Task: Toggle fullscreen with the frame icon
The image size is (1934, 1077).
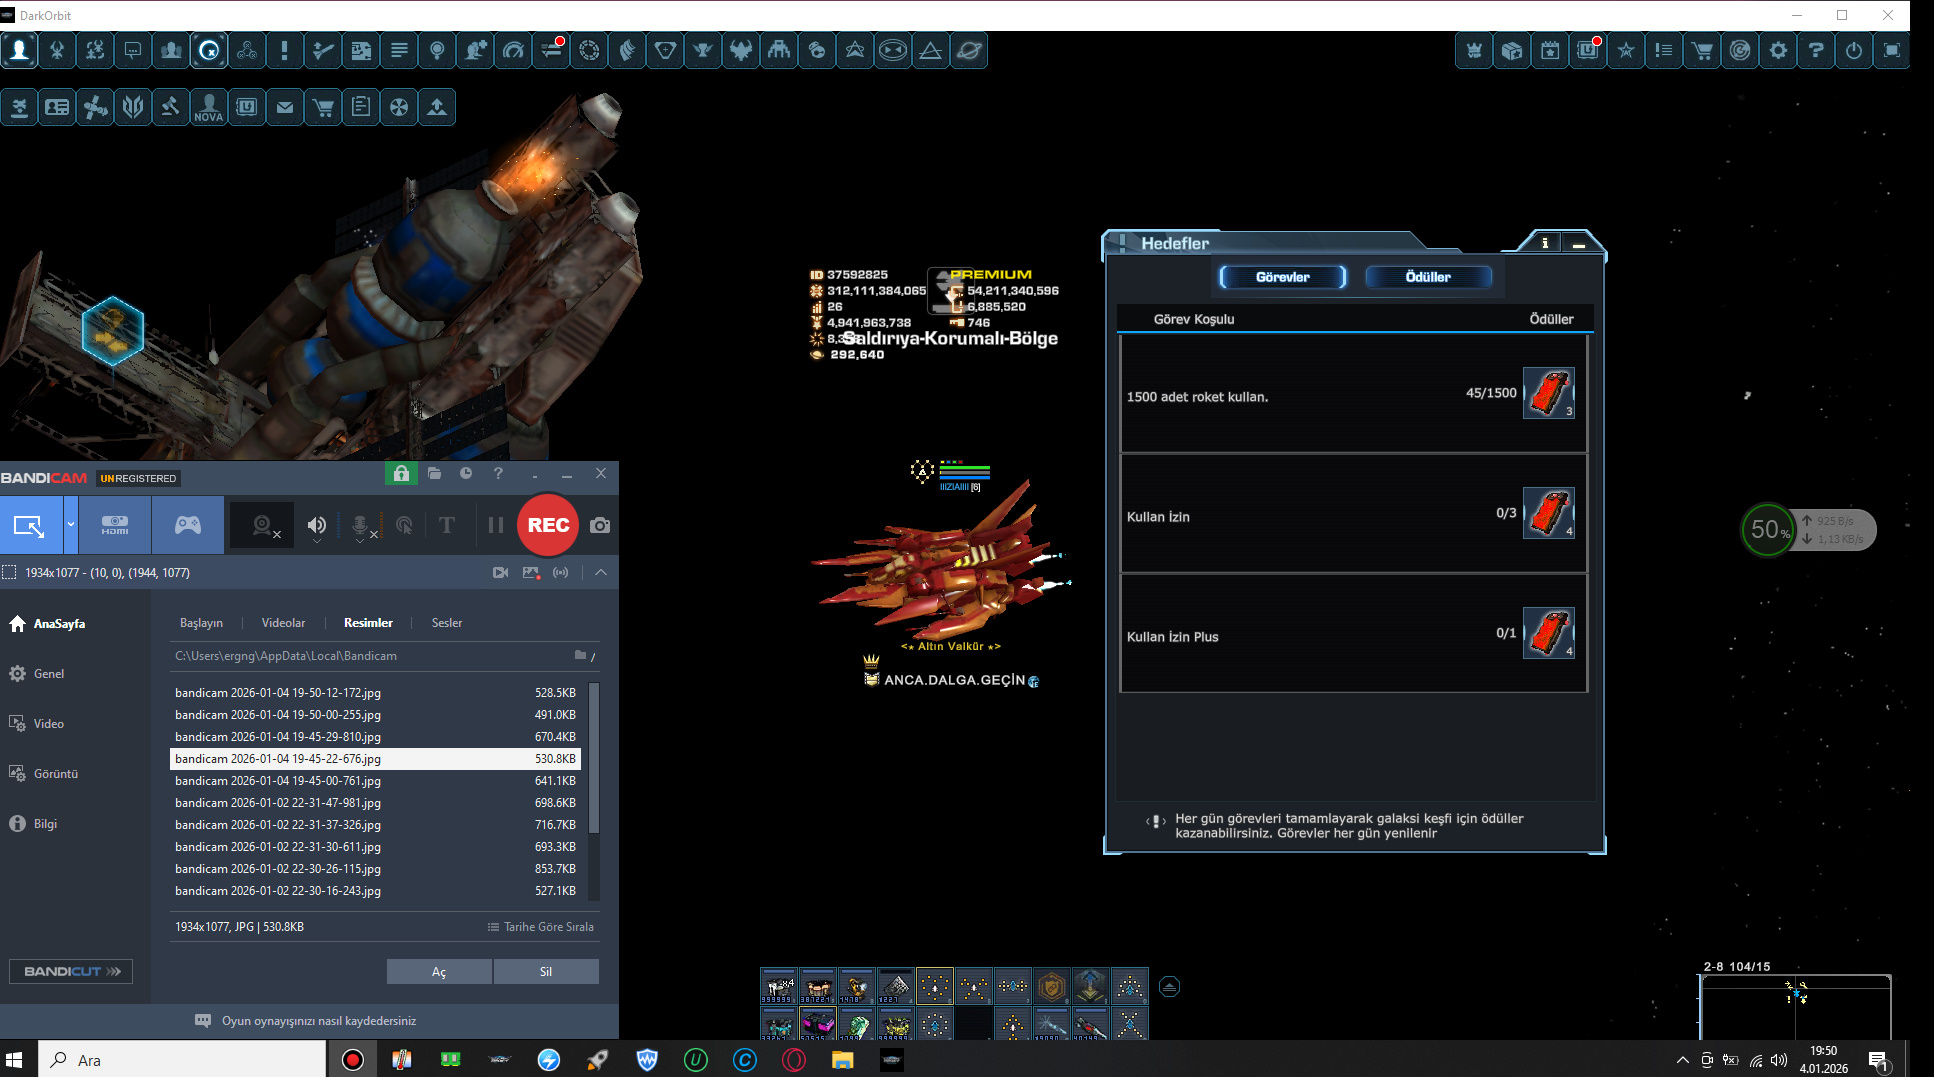Action: 1892,50
